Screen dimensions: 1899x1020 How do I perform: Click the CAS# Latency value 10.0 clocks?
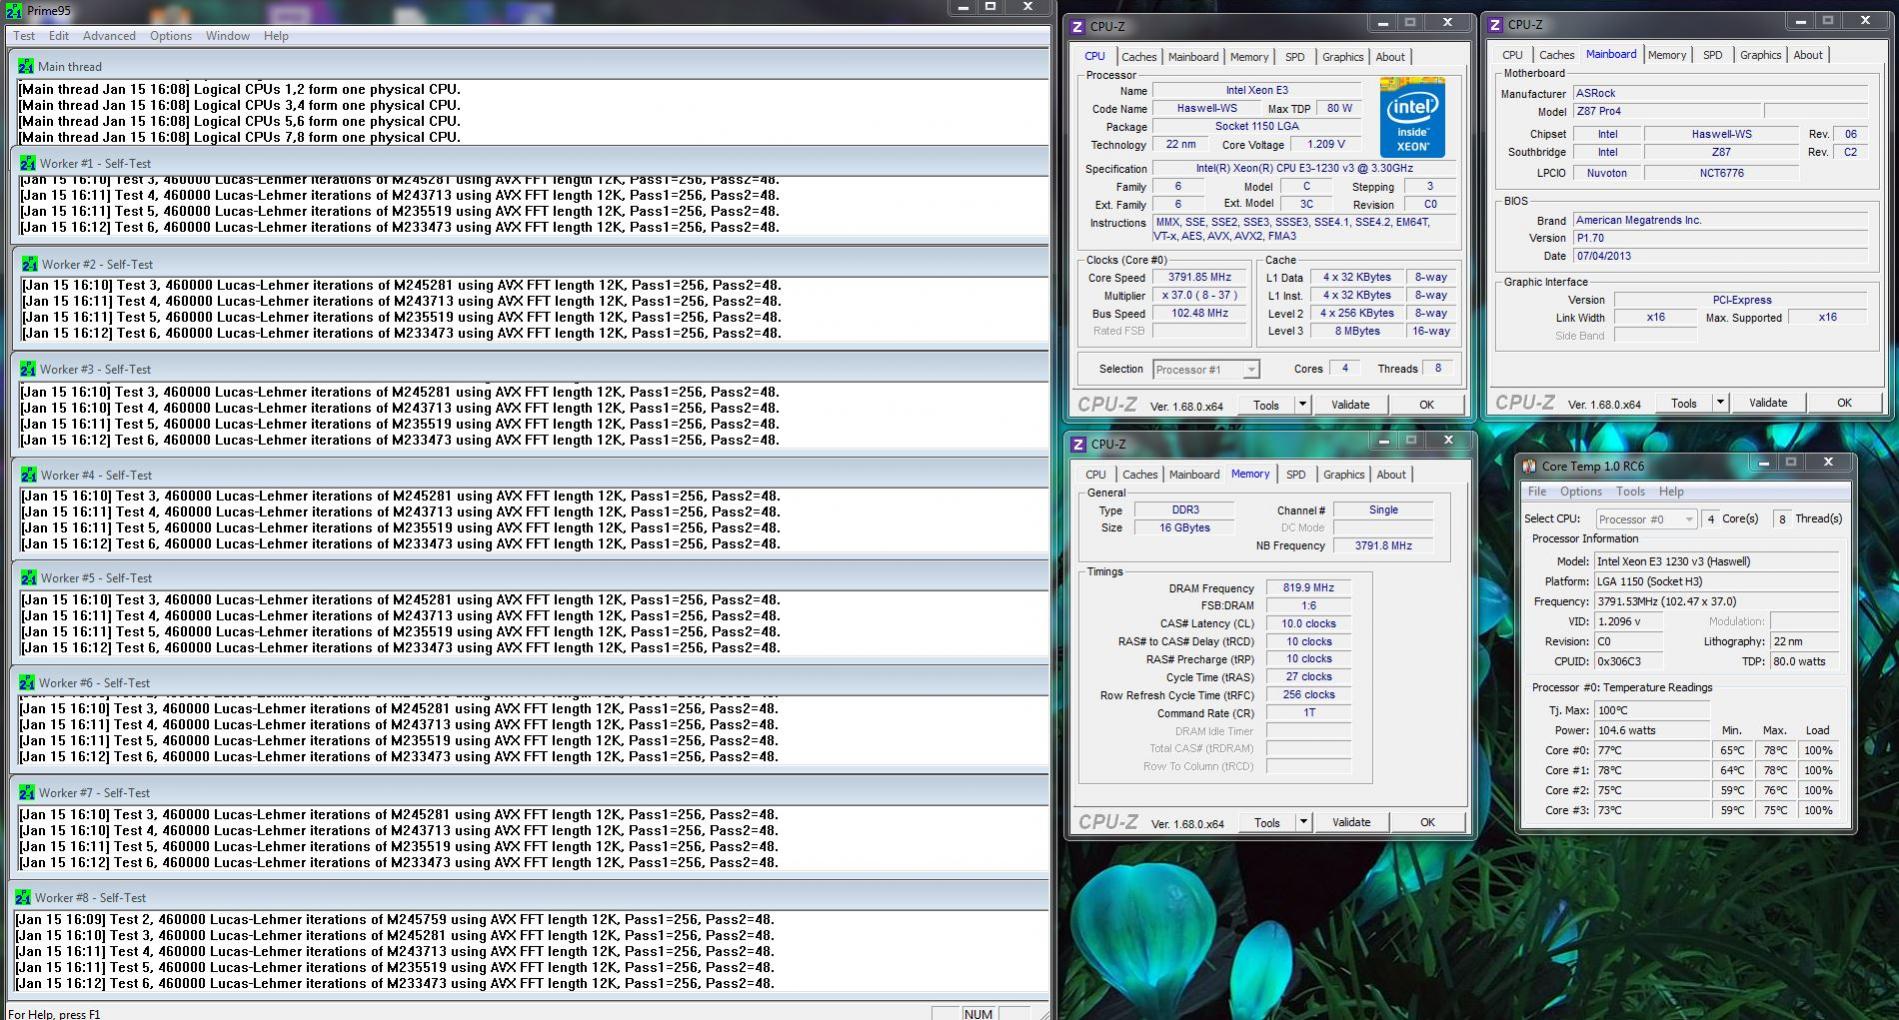point(1309,624)
